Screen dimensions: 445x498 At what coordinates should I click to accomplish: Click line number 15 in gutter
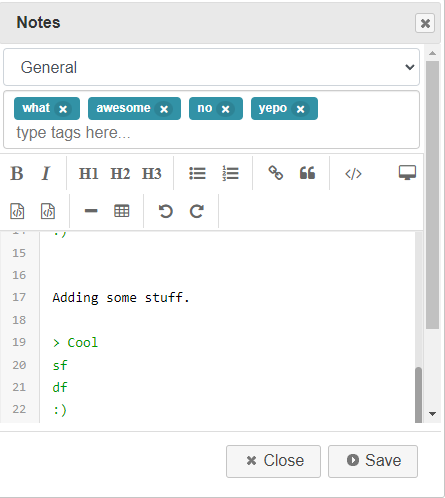(19, 253)
